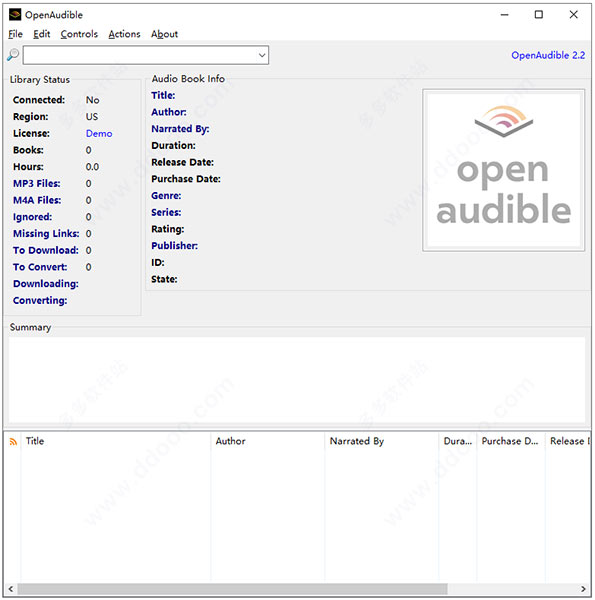This screenshot has width=595, height=600.
Task: Open the Actions menu
Action: [124, 34]
